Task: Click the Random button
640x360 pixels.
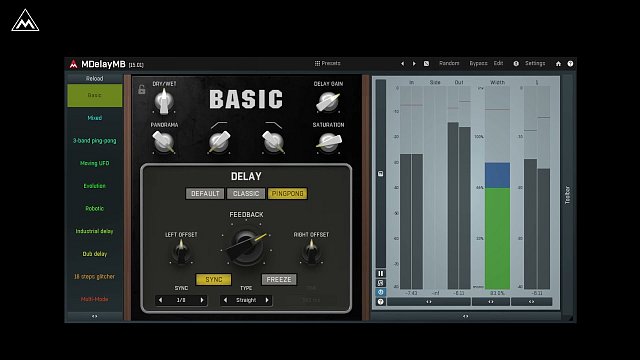Action: [449, 63]
